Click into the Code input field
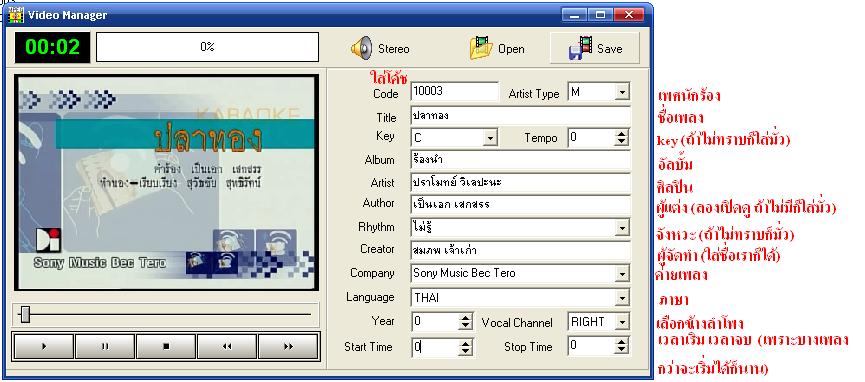Image resolution: width=865 pixels, height=382 pixels. [455, 92]
